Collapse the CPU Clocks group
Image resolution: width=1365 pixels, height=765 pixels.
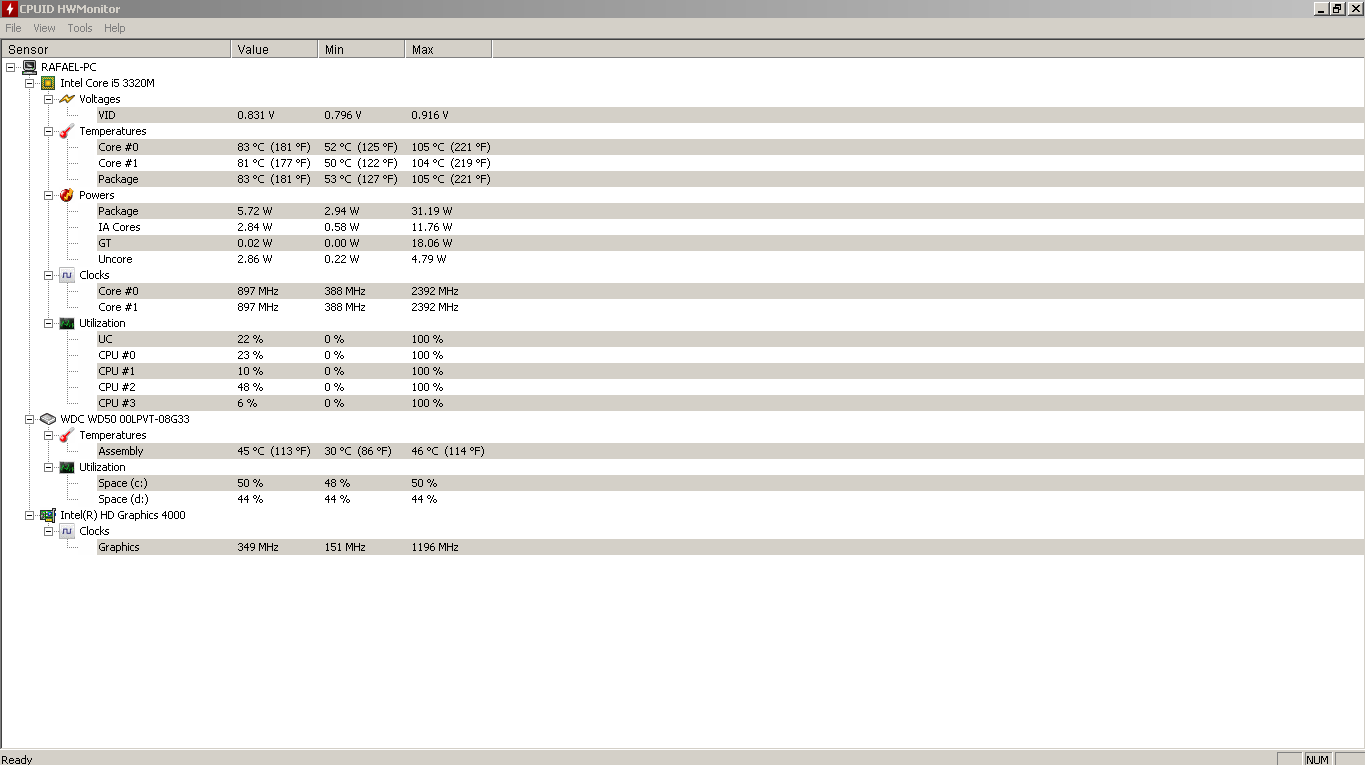coord(48,275)
